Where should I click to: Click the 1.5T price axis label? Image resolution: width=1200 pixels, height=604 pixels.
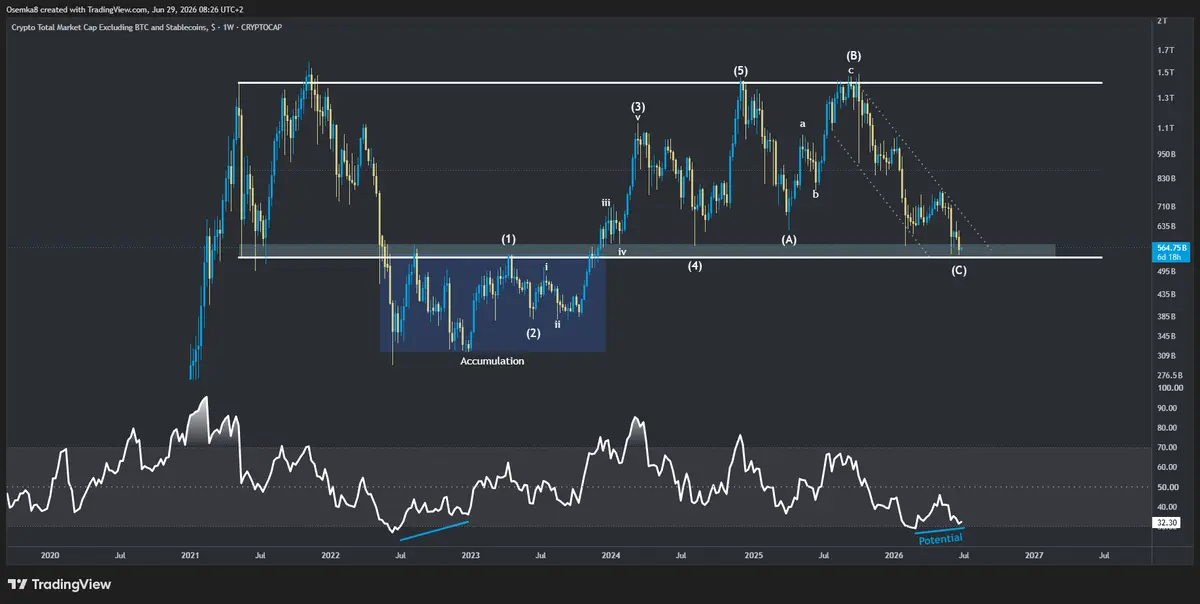pos(1164,73)
